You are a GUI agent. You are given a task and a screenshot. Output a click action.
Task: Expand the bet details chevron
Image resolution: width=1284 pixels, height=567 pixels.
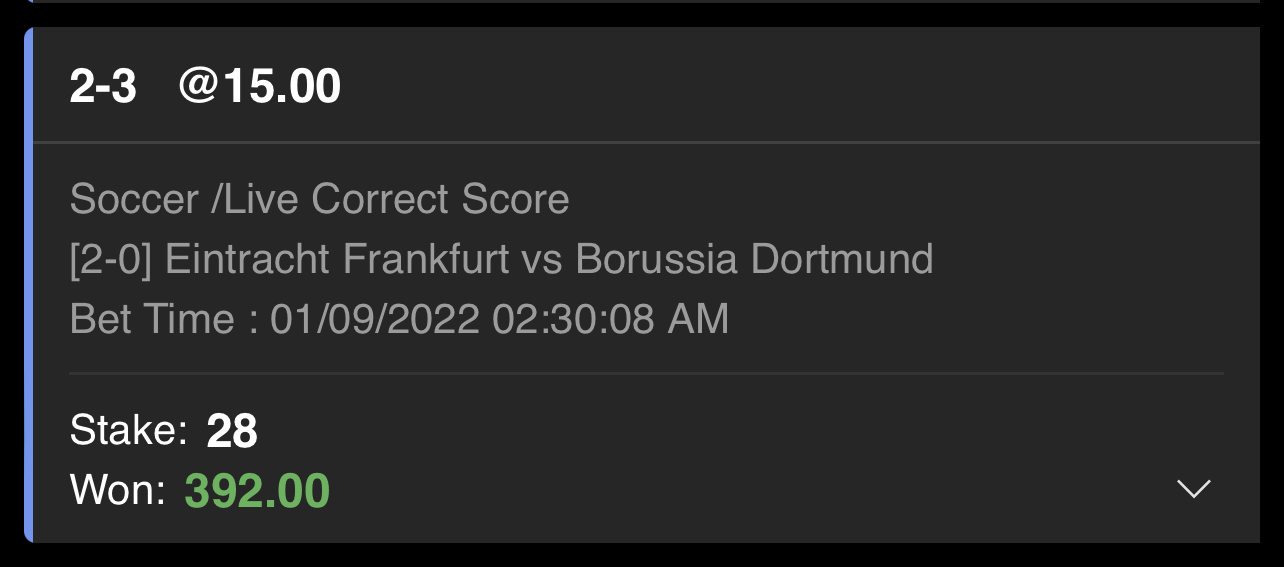click(1194, 489)
